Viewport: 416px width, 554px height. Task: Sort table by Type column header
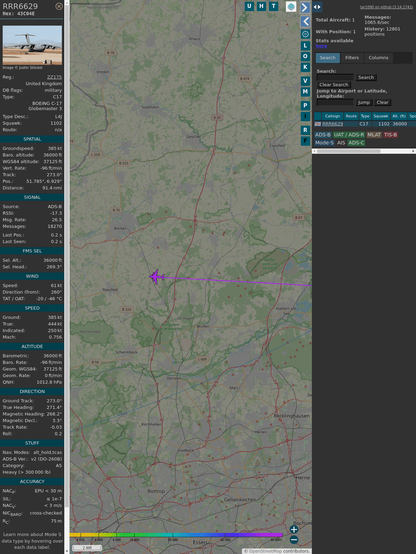pyautogui.click(x=365, y=116)
